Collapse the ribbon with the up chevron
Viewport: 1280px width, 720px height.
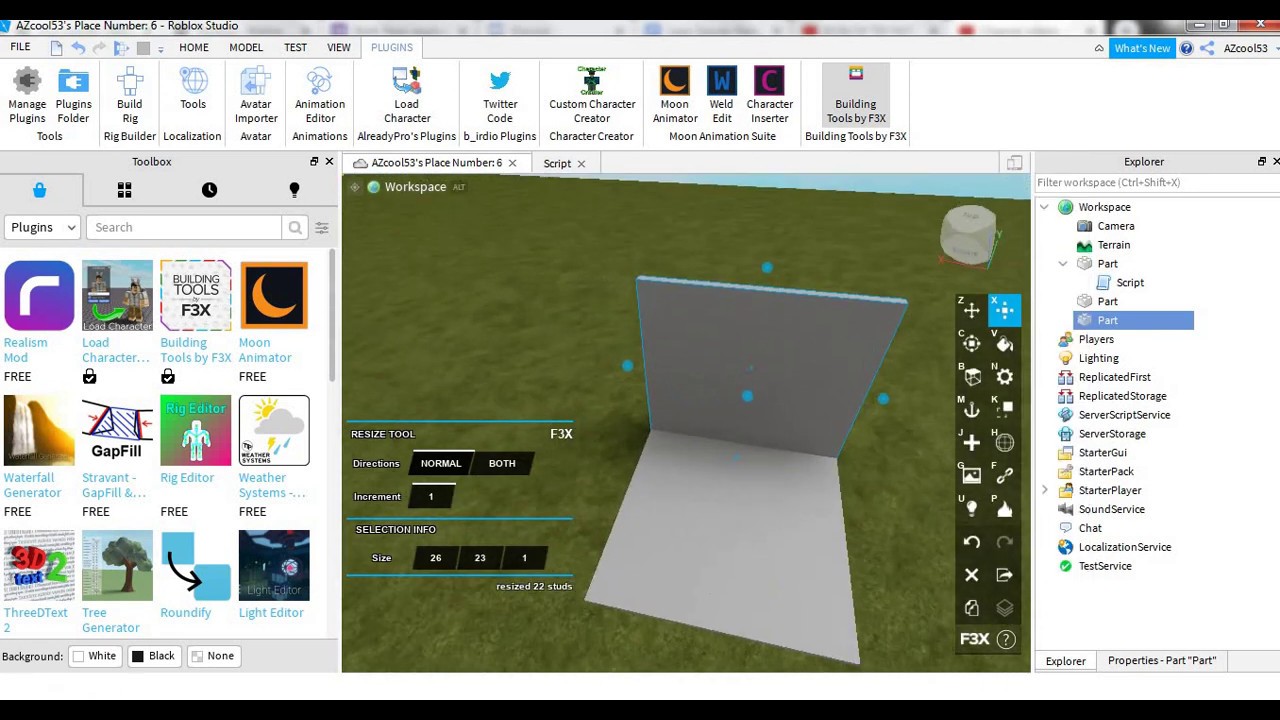click(1099, 48)
